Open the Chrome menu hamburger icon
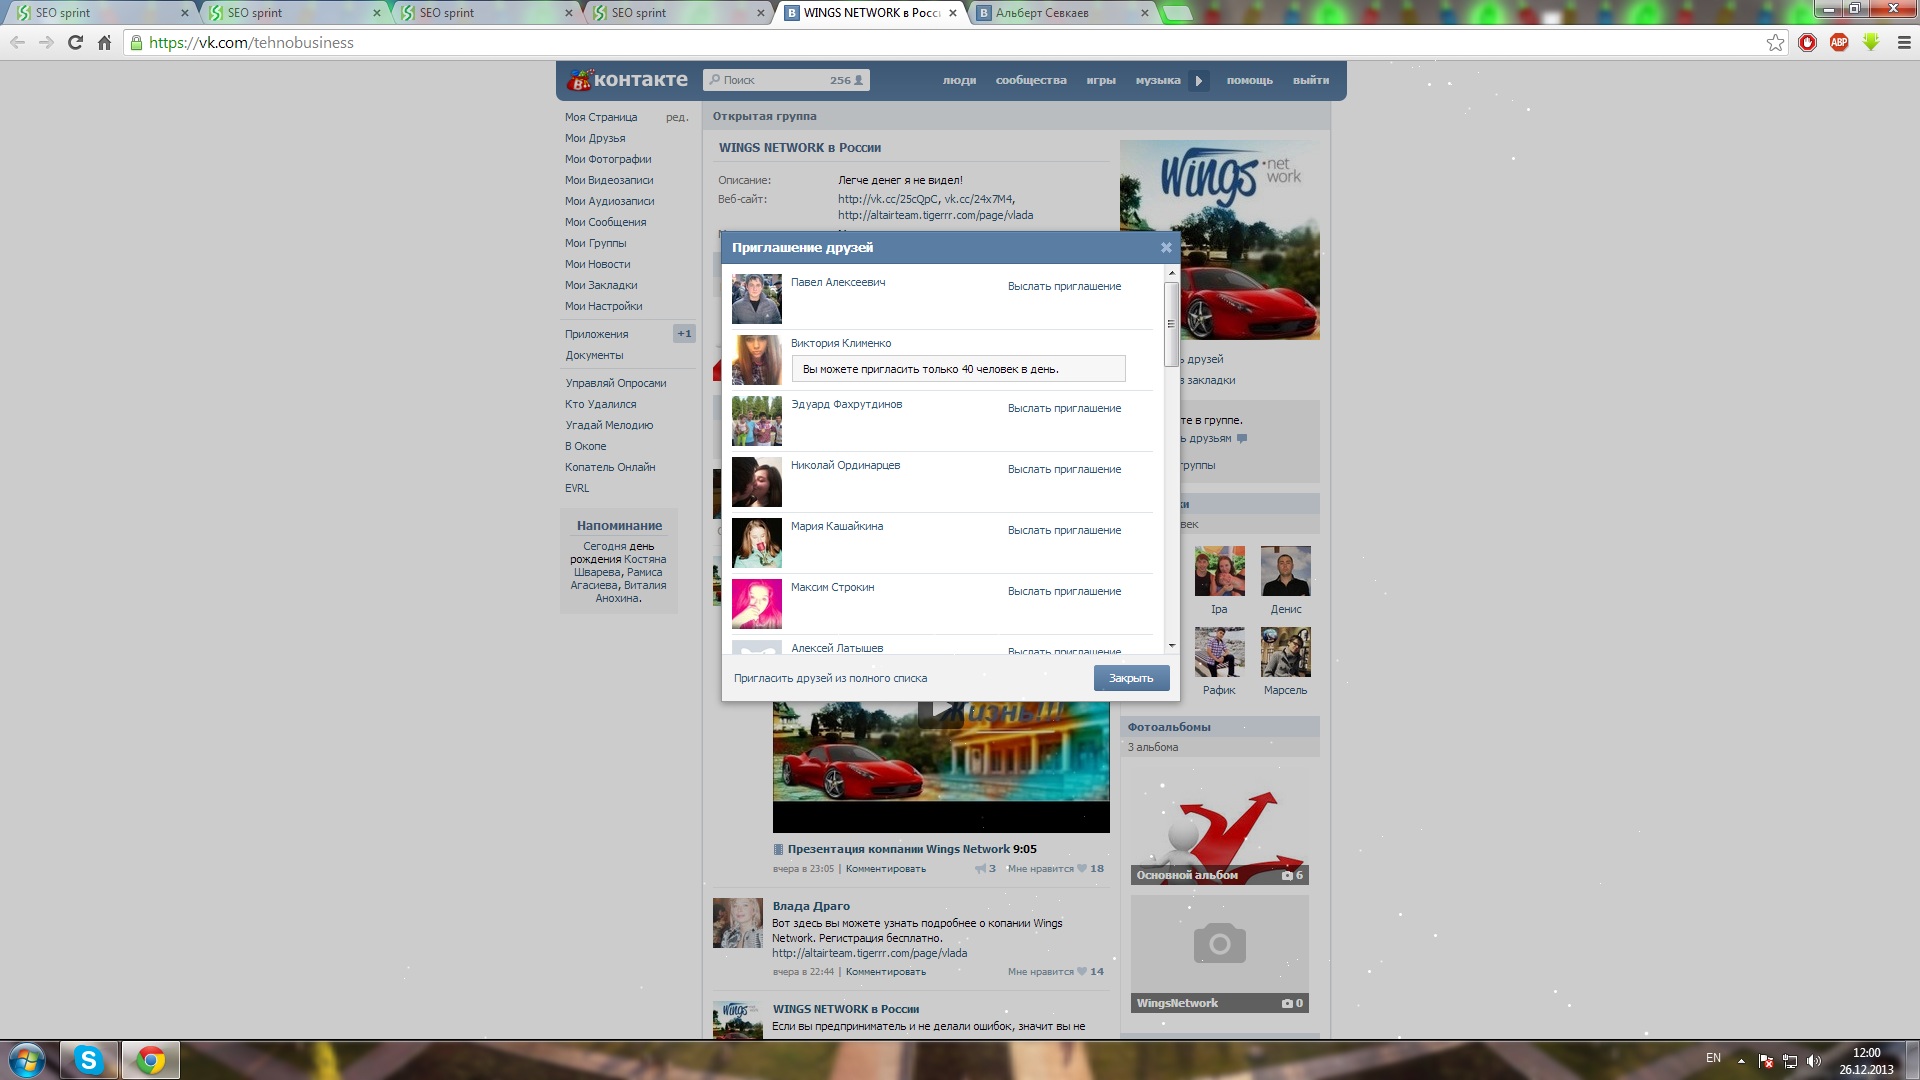The image size is (1920, 1080). tap(1904, 42)
